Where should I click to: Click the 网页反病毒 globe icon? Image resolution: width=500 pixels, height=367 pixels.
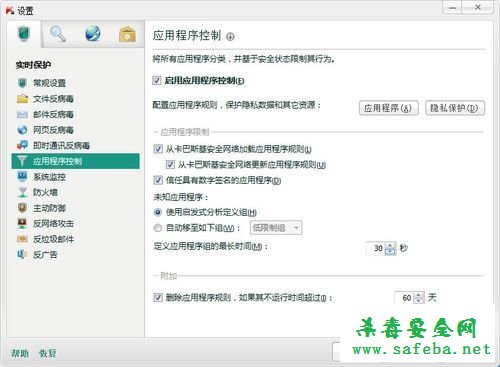[x=22, y=130]
